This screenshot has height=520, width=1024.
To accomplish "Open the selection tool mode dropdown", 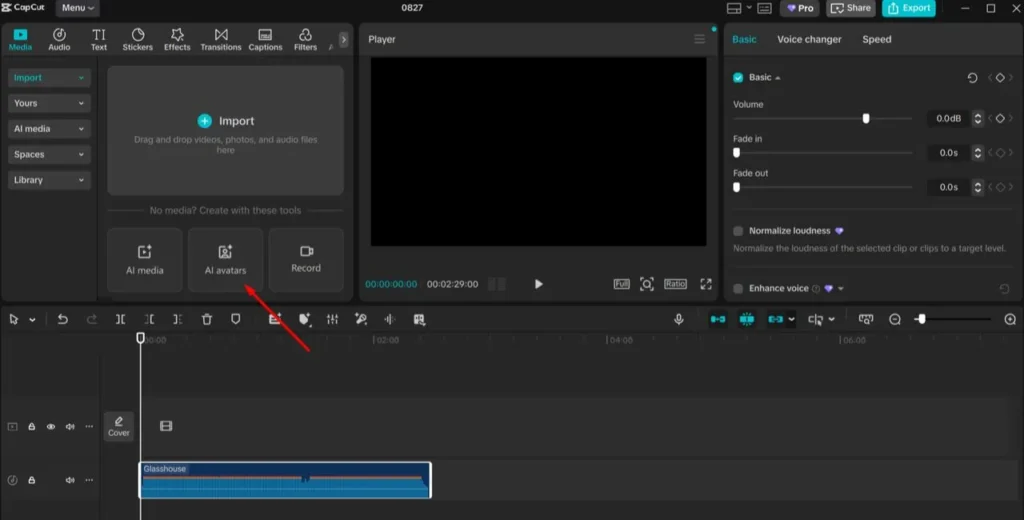I will 32,319.
